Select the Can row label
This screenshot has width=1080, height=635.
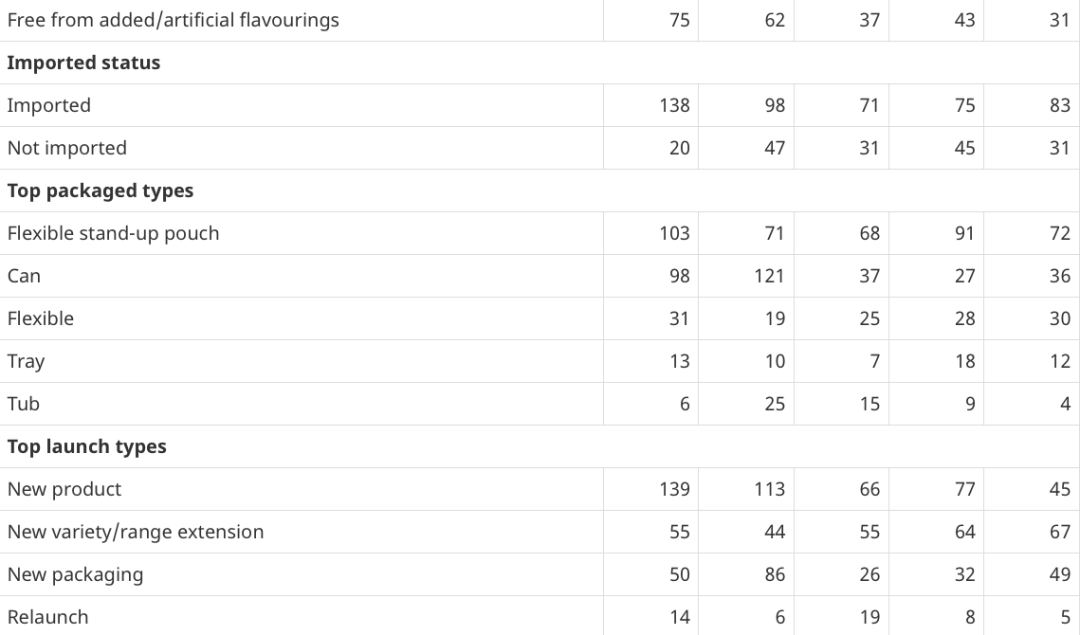pyautogui.click(x=24, y=276)
